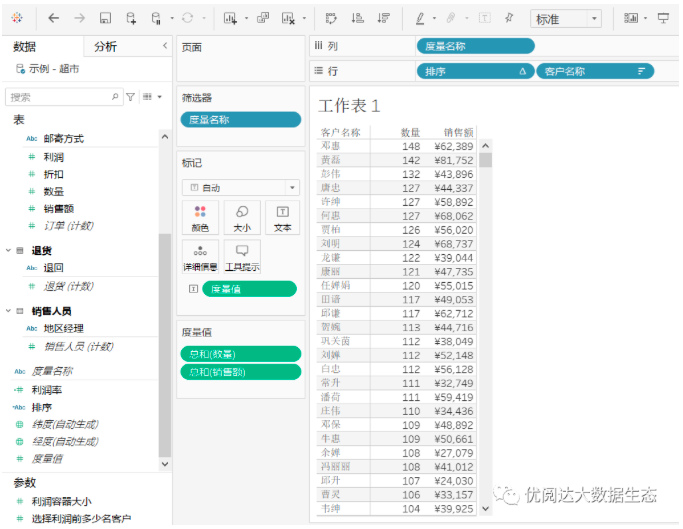Collapse the data pane with the arrow

(x=164, y=46)
